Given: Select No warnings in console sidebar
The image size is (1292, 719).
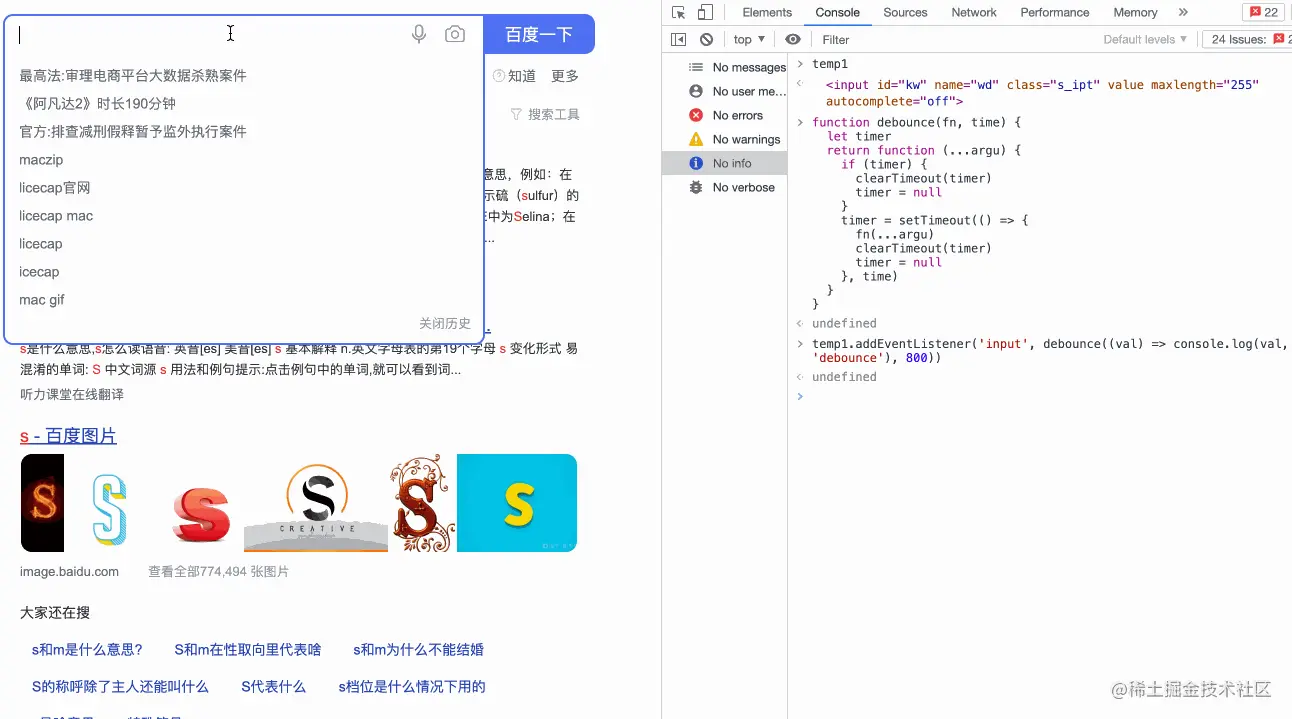Looking at the screenshot, I should pyautogui.click(x=725, y=139).
